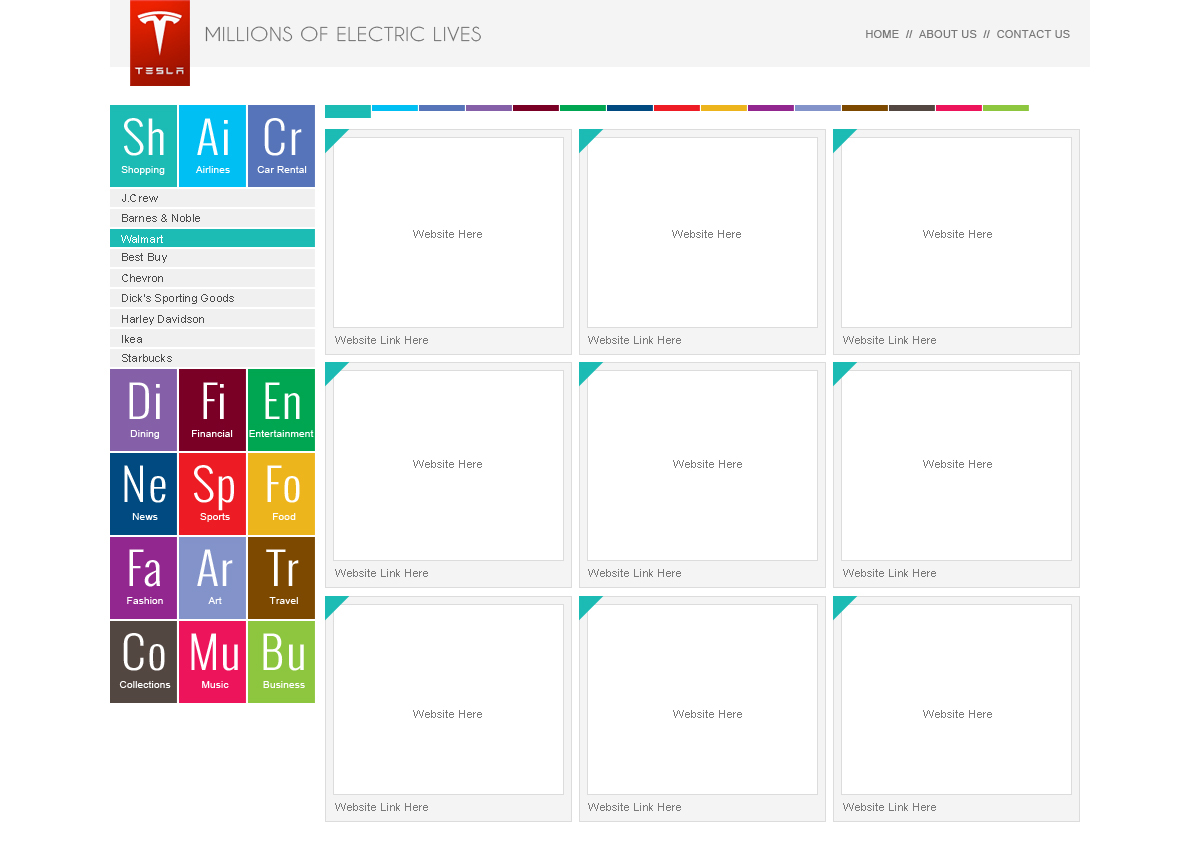This screenshot has height=850, width=1200.
Task: Click 'Website Link Here' under top-left card
Action: pyautogui.click(x=382, y=340)
